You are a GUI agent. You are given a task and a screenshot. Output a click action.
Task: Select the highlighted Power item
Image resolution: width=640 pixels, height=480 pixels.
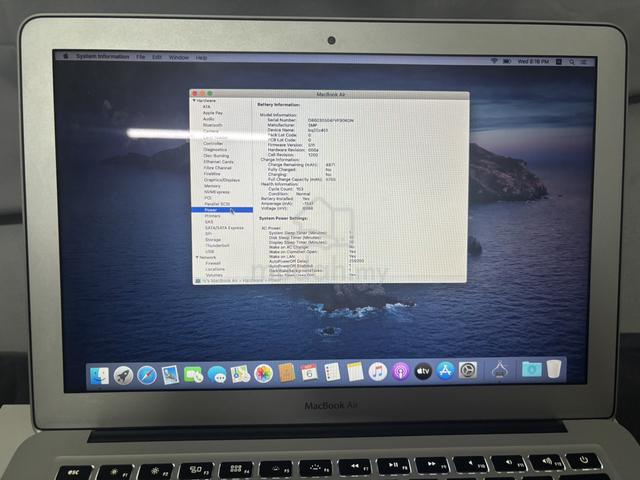[x=222, y=210]
